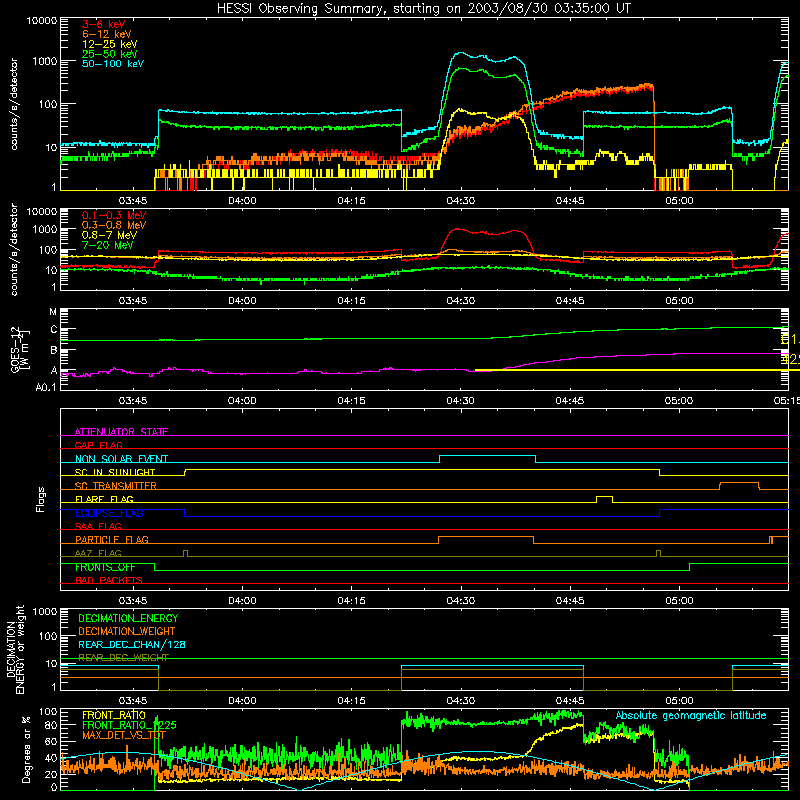Click the Absolute geomagnetic latitude label
800x800 pixels.
(691, 715)
